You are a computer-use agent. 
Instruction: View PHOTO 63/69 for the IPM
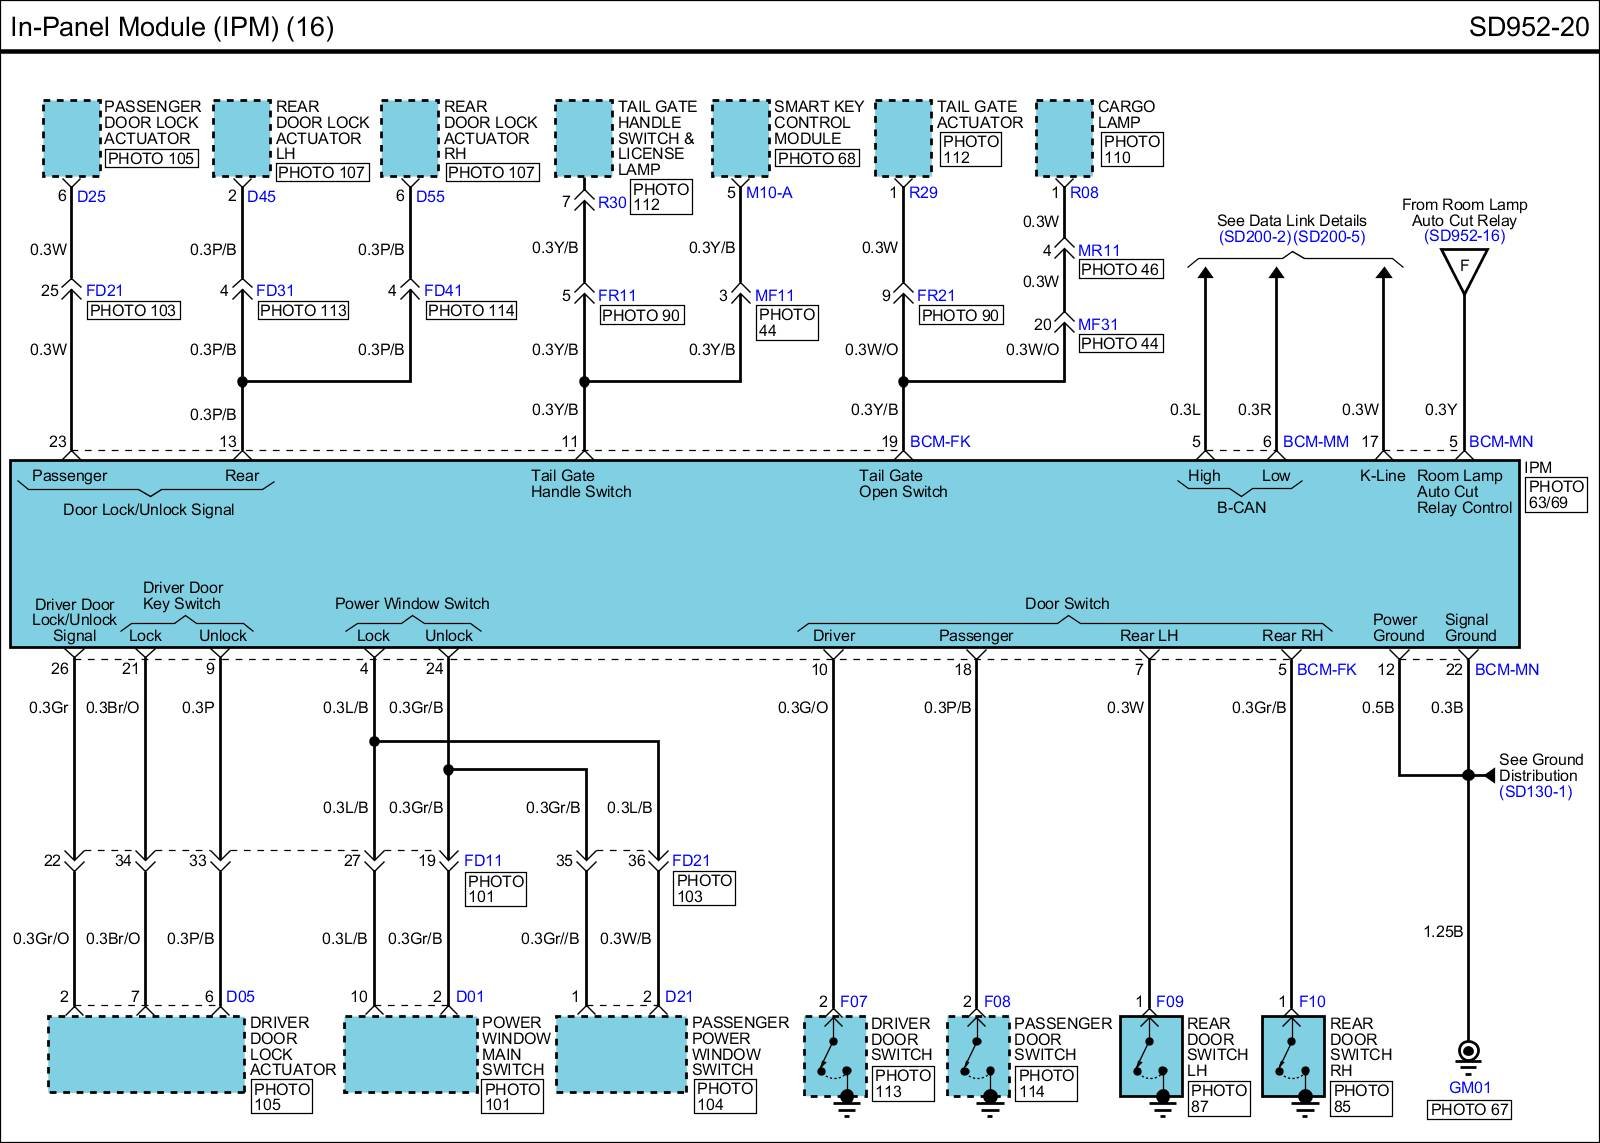1555,494
